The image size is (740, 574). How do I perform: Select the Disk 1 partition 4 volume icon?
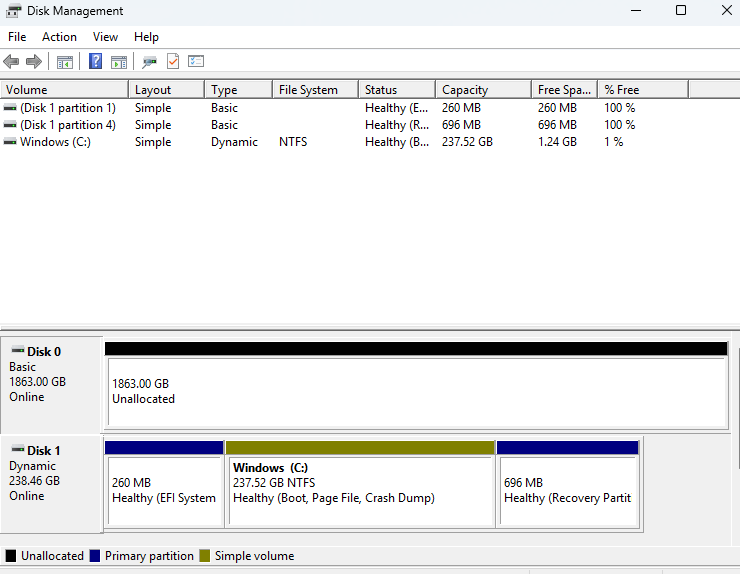[10, 125]
